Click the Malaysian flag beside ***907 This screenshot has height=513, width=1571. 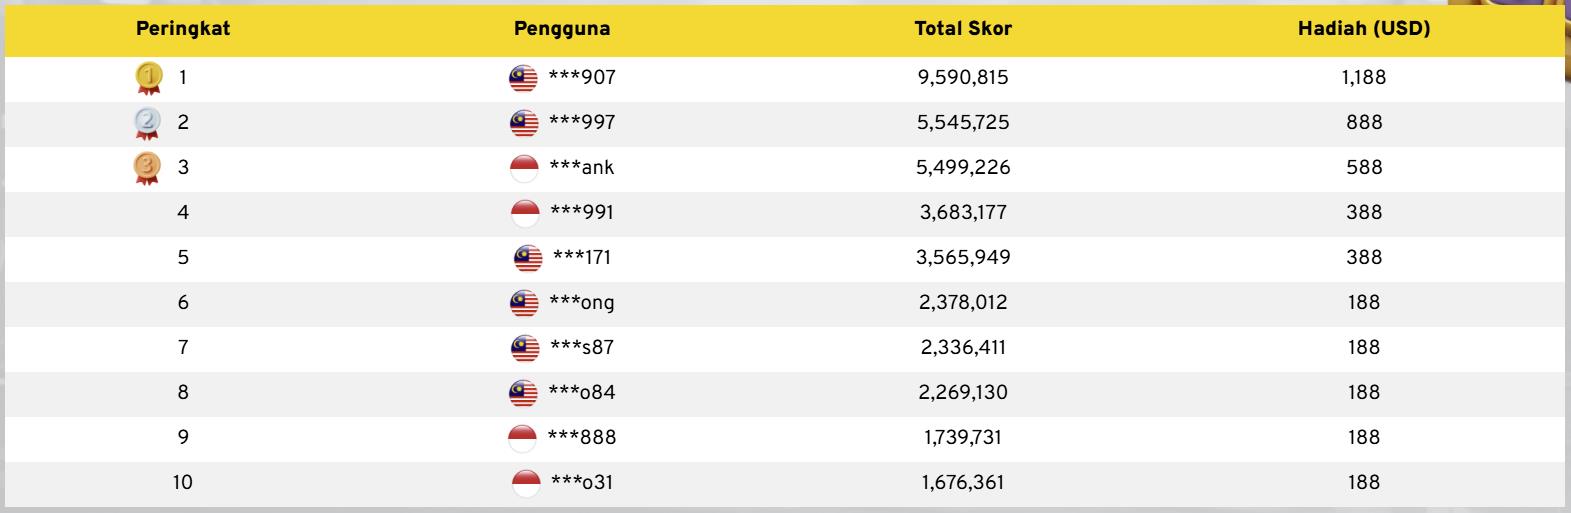[x=523, y=78]
